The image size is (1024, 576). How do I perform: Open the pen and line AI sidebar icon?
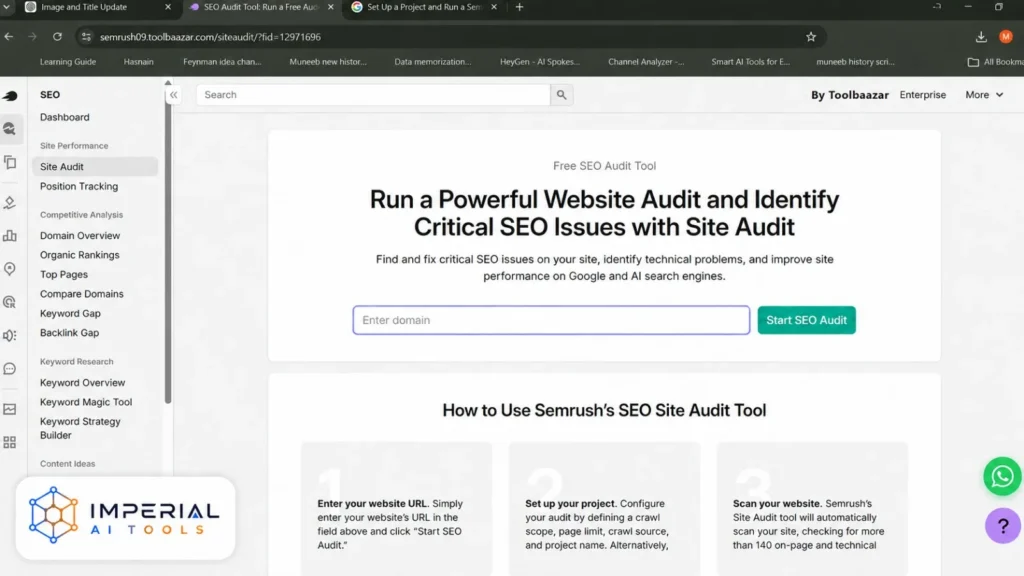pos(10,202)
